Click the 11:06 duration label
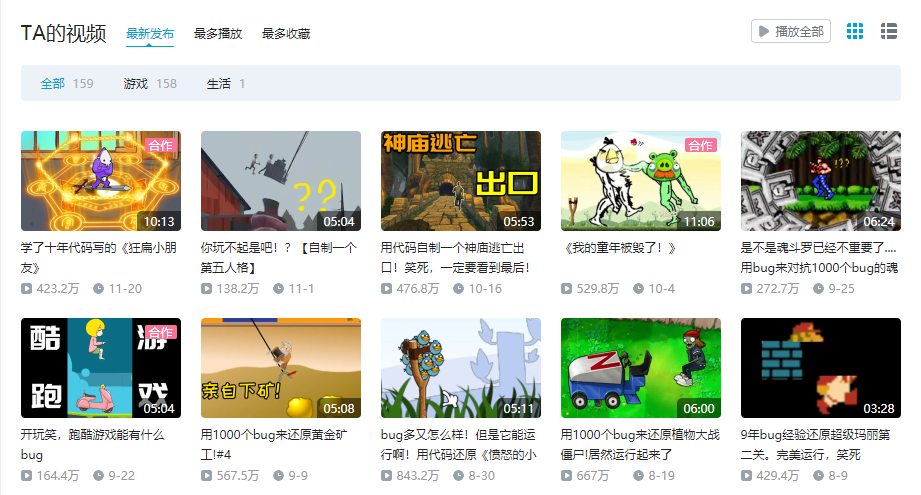 (x=699, y=221)
